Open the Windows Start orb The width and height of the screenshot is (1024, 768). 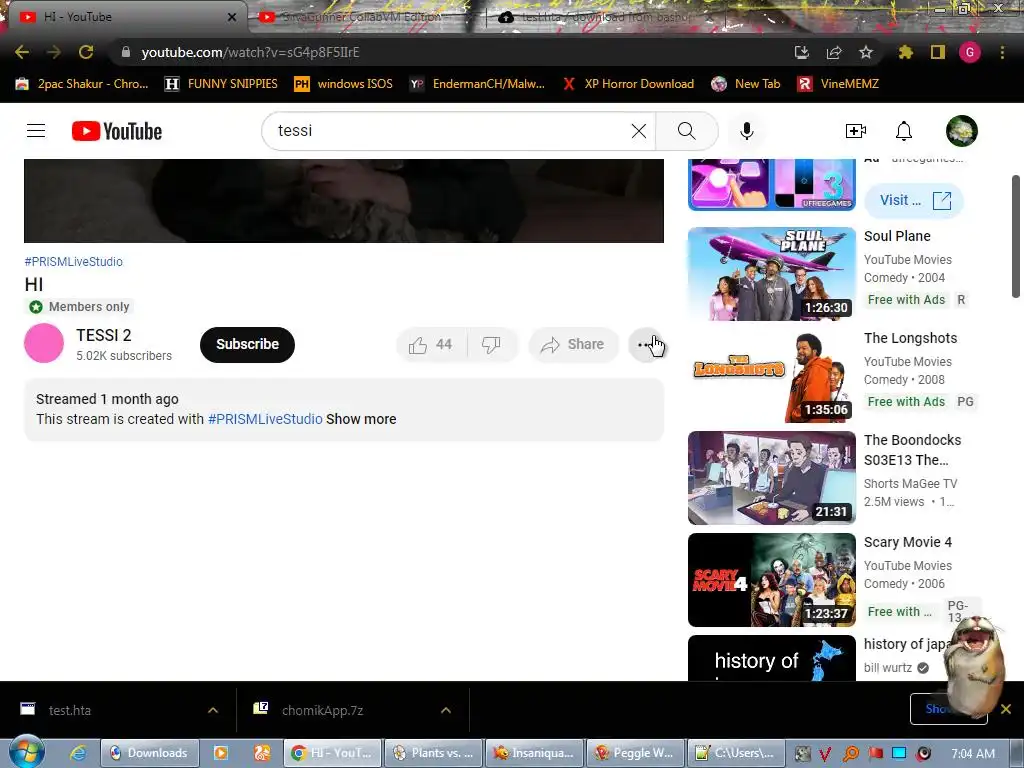[x=27, y=752]
